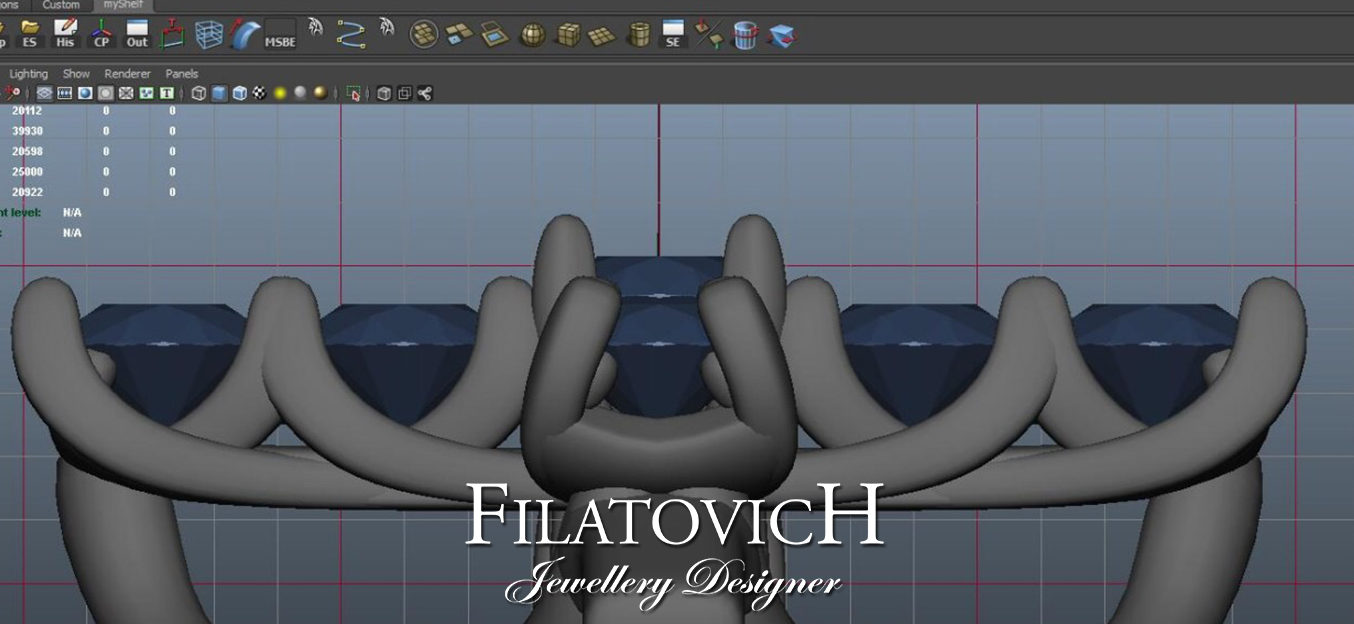The image size is (1354, 624).
Task: Click the first white feather script icon
Action: pos(315,28)
